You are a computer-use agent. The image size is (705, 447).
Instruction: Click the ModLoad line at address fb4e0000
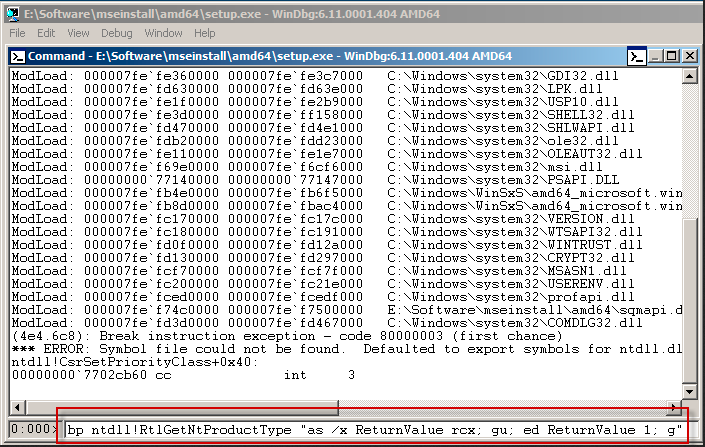347,193
